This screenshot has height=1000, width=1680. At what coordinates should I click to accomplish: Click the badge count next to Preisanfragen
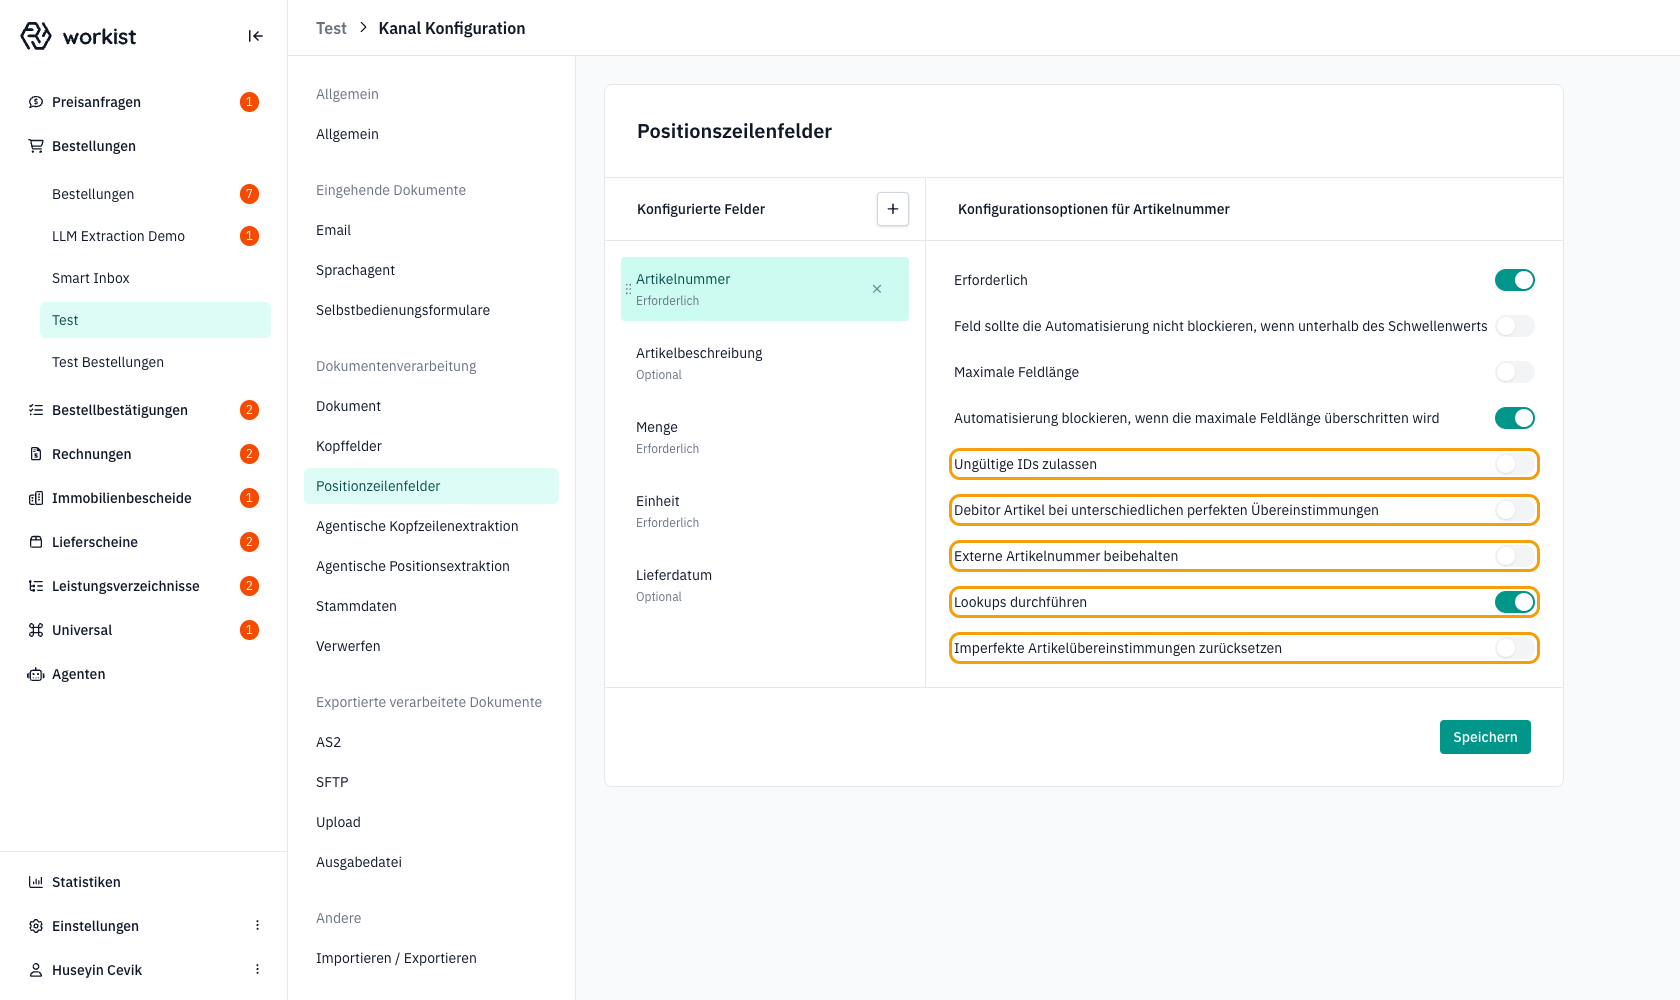(x=250, y=102)
